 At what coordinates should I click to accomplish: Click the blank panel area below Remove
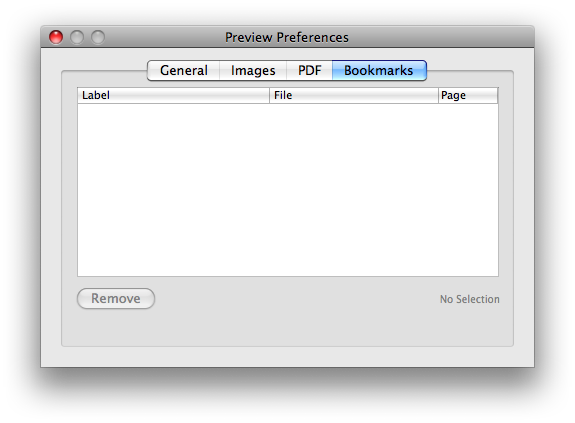(x=288, y=327)
